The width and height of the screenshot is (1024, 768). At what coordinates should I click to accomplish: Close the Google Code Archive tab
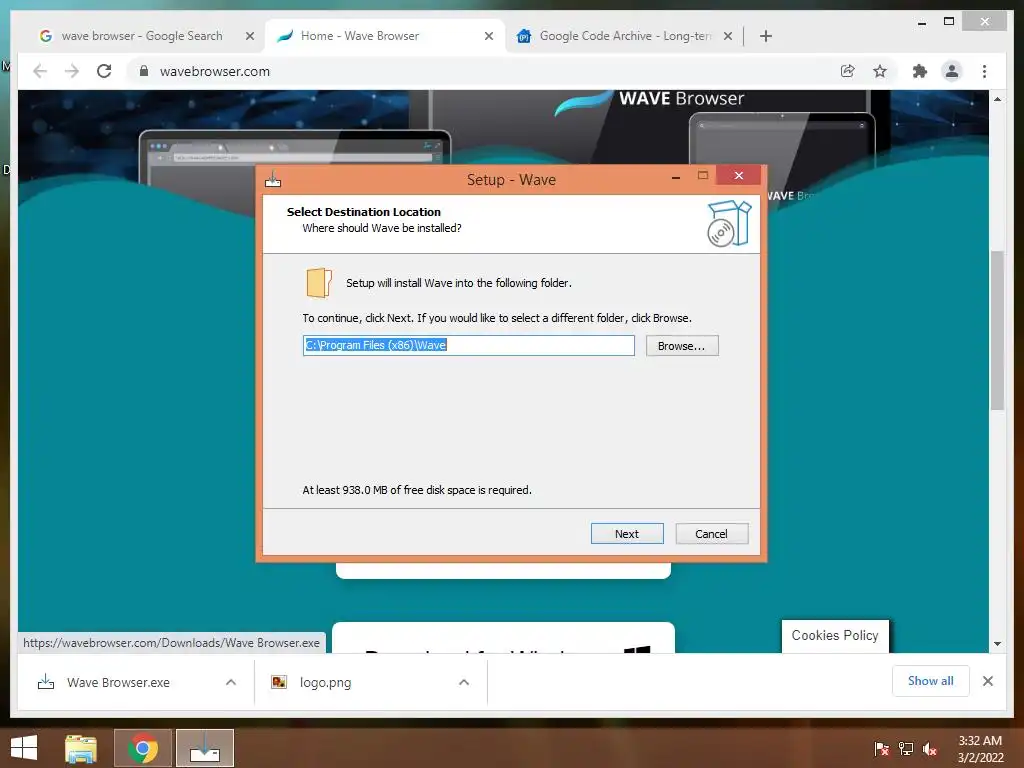point(728,36)
